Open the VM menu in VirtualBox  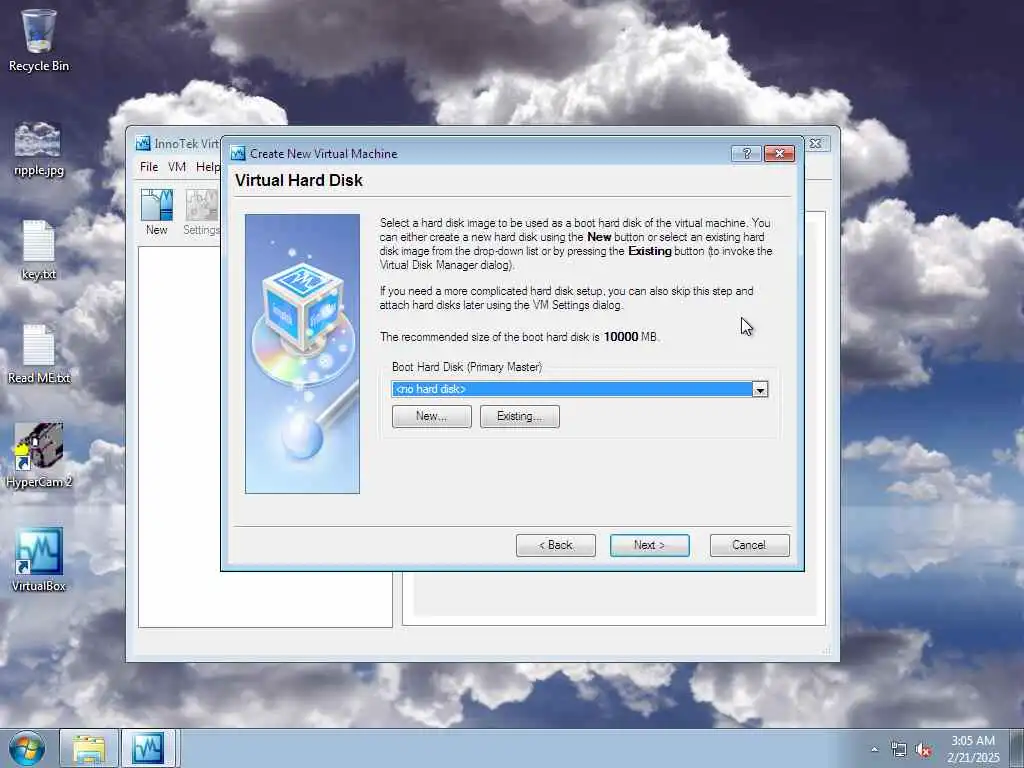click(x=177, y=167)
